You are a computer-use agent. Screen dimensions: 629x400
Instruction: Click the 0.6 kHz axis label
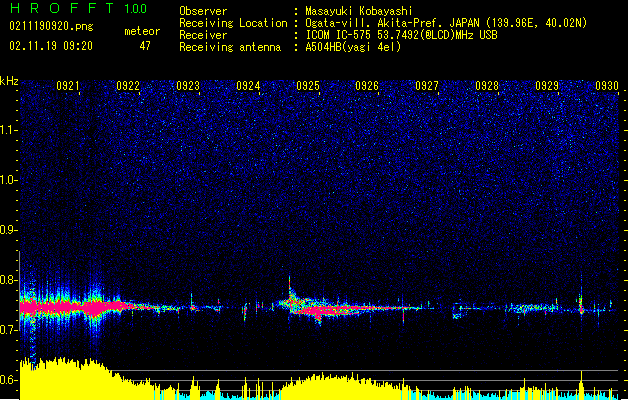(9, 380)
